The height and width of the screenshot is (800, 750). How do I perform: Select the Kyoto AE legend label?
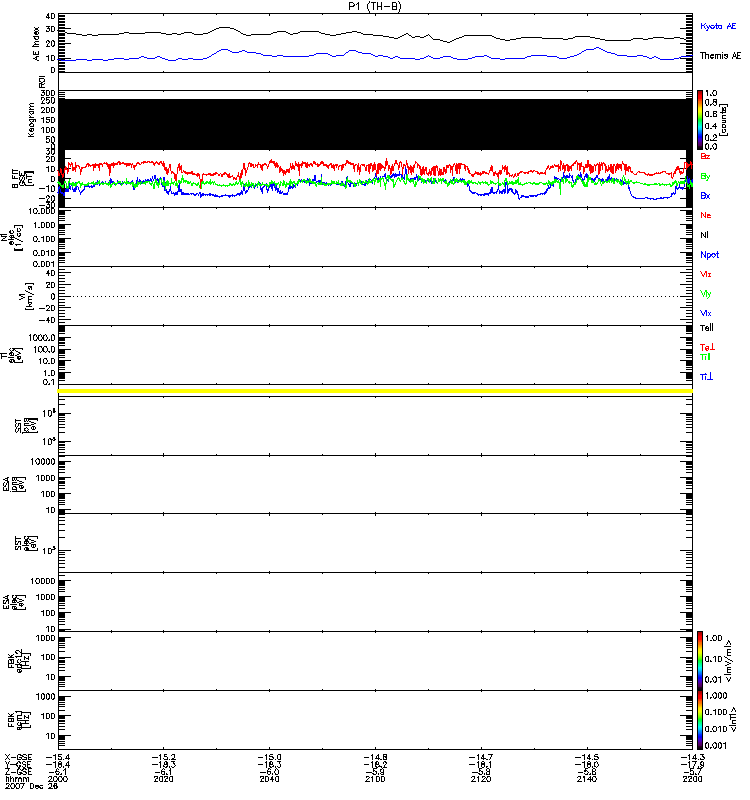pos(718,26)
